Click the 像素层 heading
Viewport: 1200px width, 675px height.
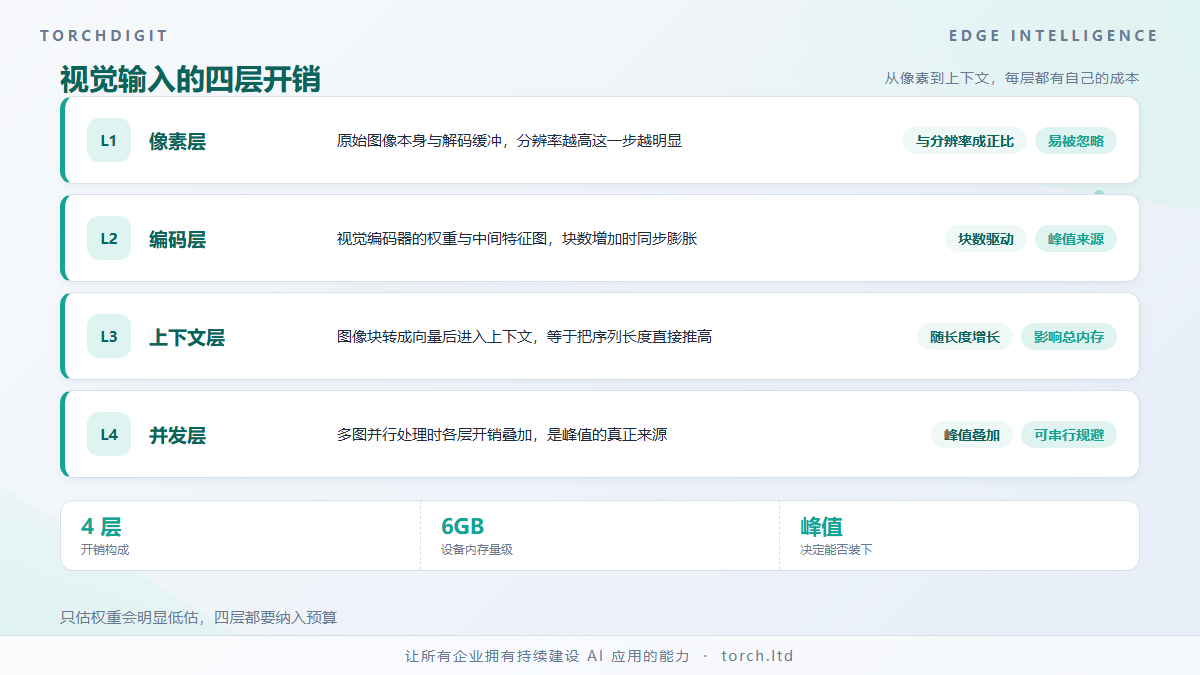click(178, 141)
